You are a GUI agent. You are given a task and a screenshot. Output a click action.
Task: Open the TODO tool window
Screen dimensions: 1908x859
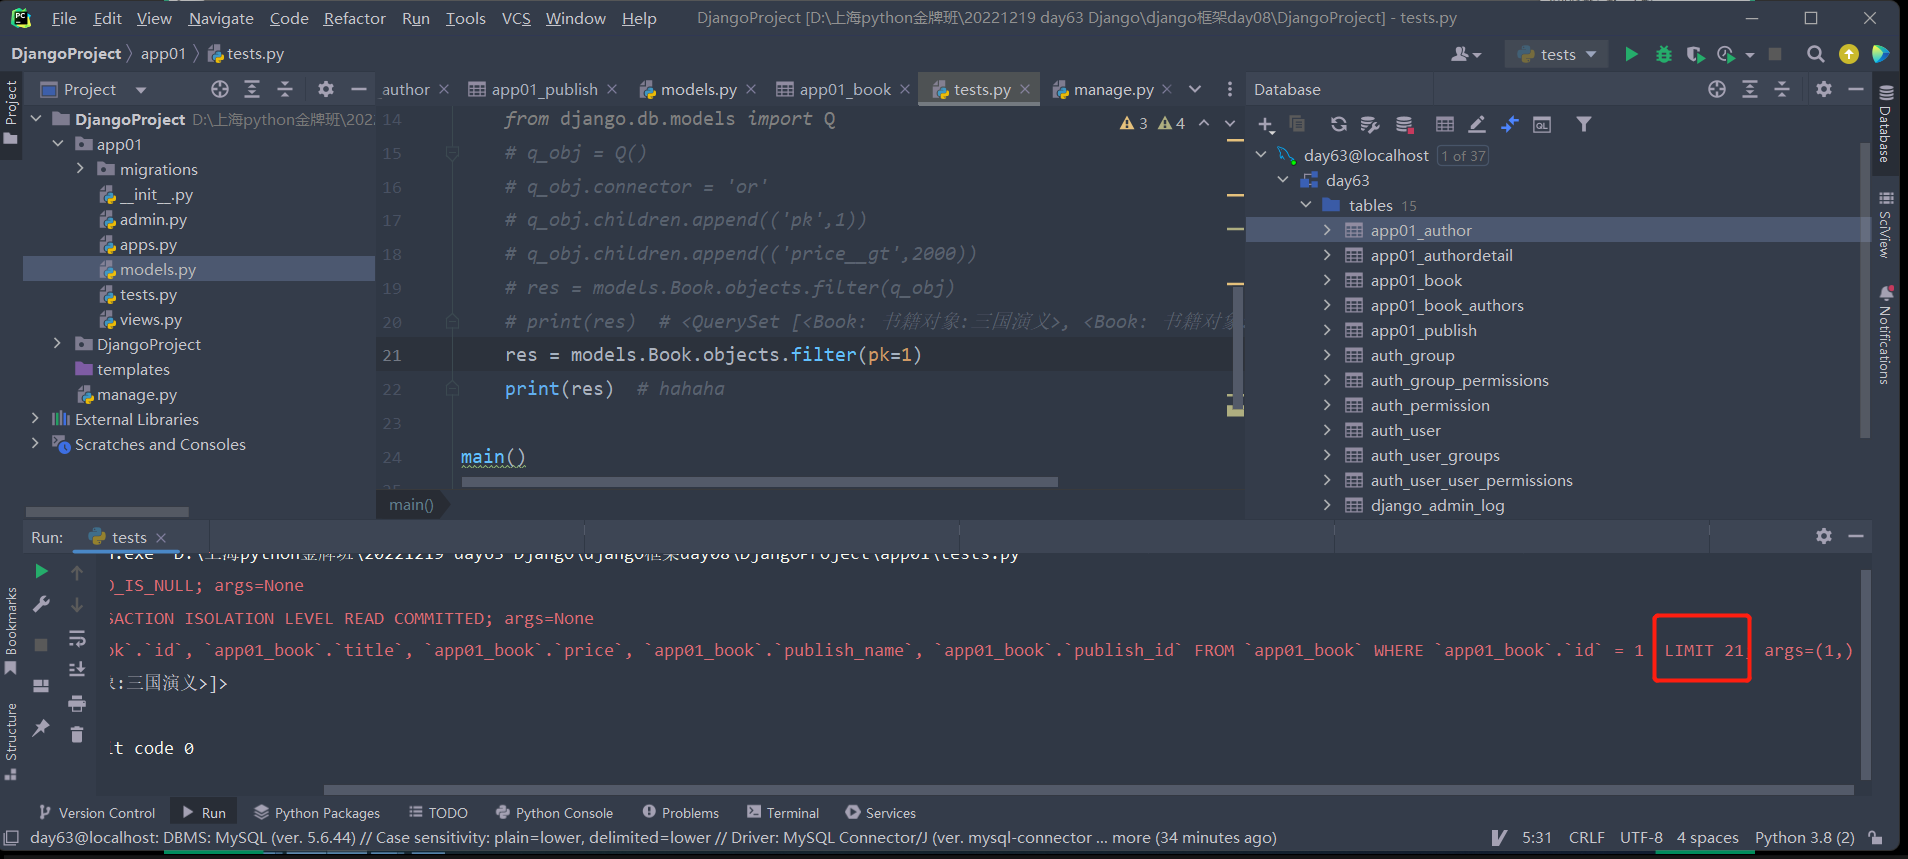point(438,813)
